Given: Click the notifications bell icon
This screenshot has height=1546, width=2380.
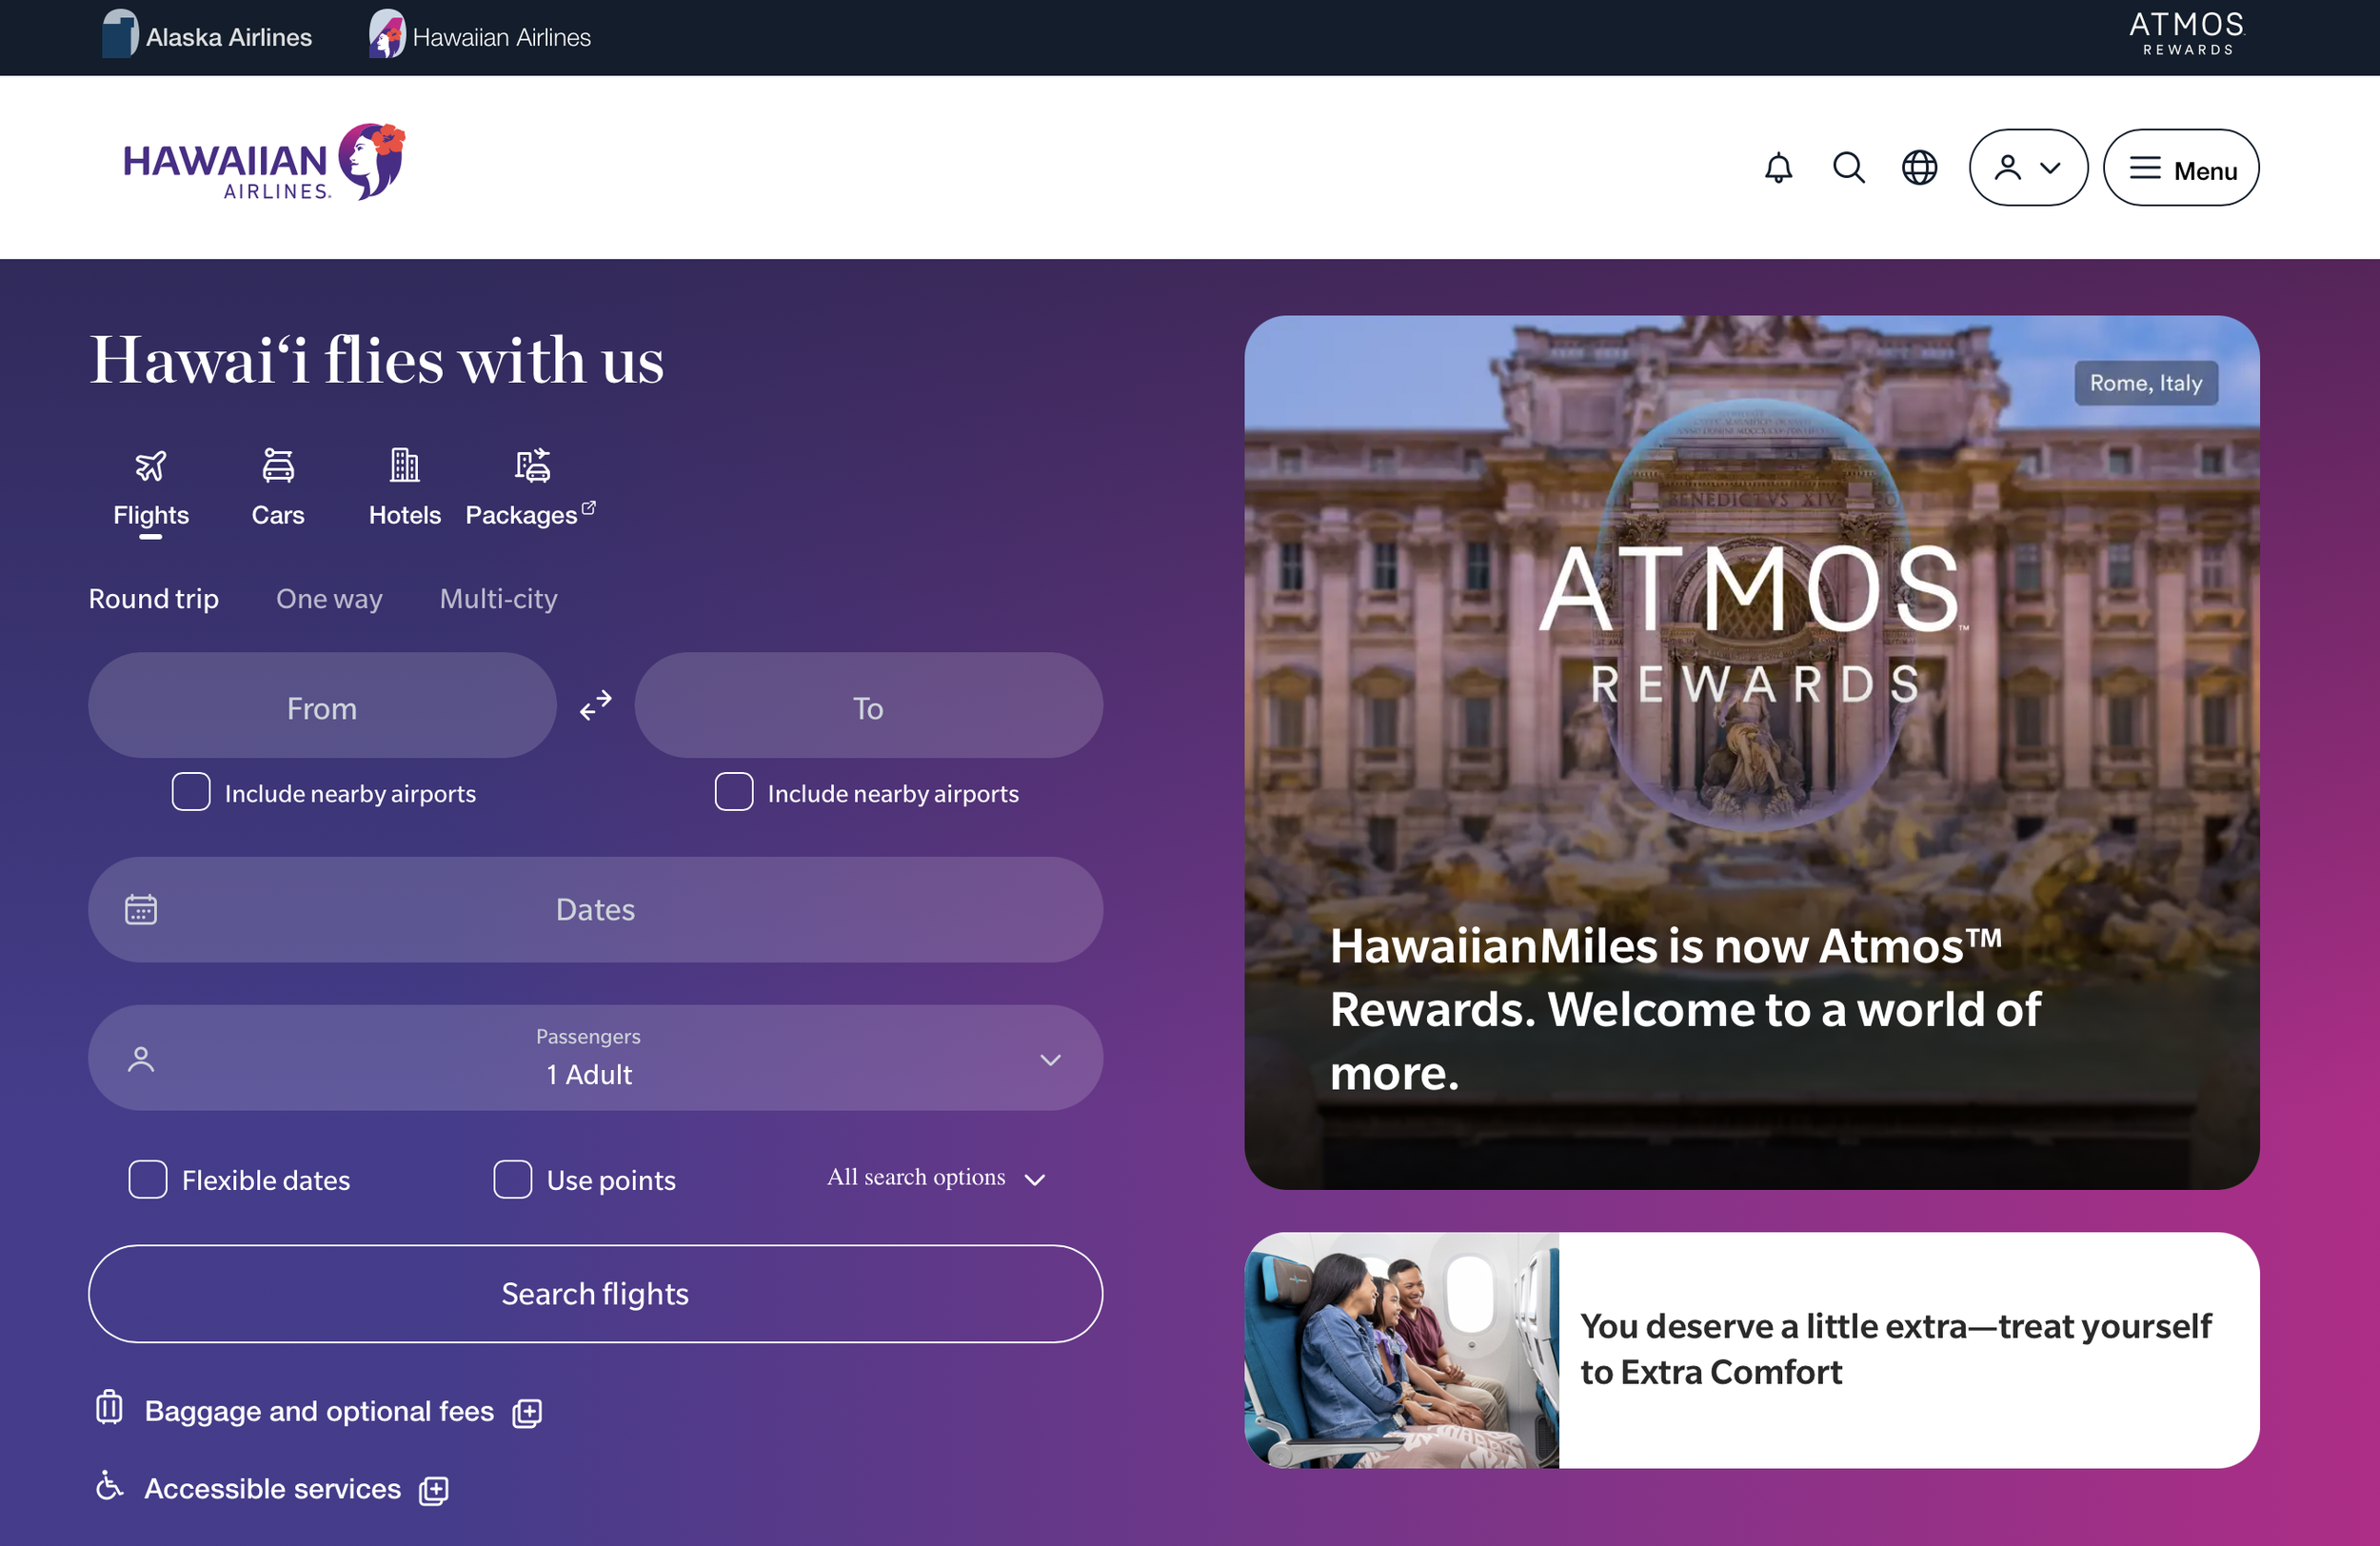Looking at the screenshot, I should pyautogui.click(x=1778, y=168).
